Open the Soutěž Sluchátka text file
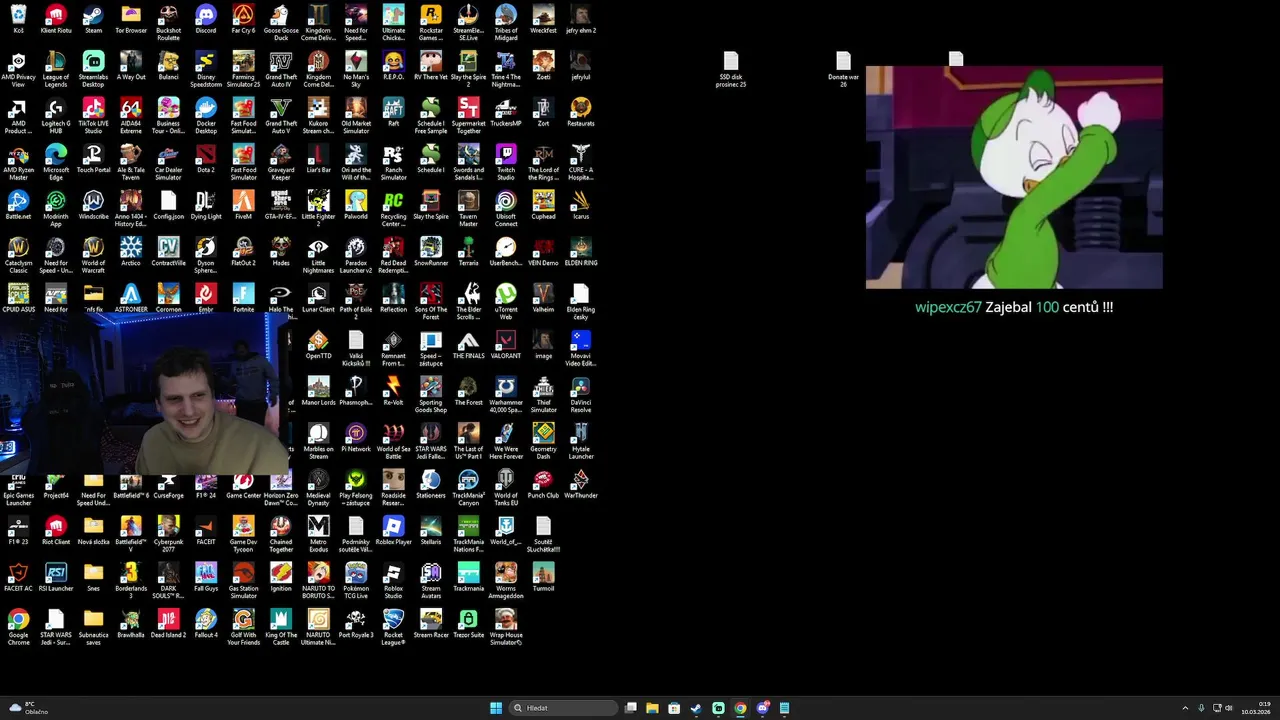 point(543,534)
